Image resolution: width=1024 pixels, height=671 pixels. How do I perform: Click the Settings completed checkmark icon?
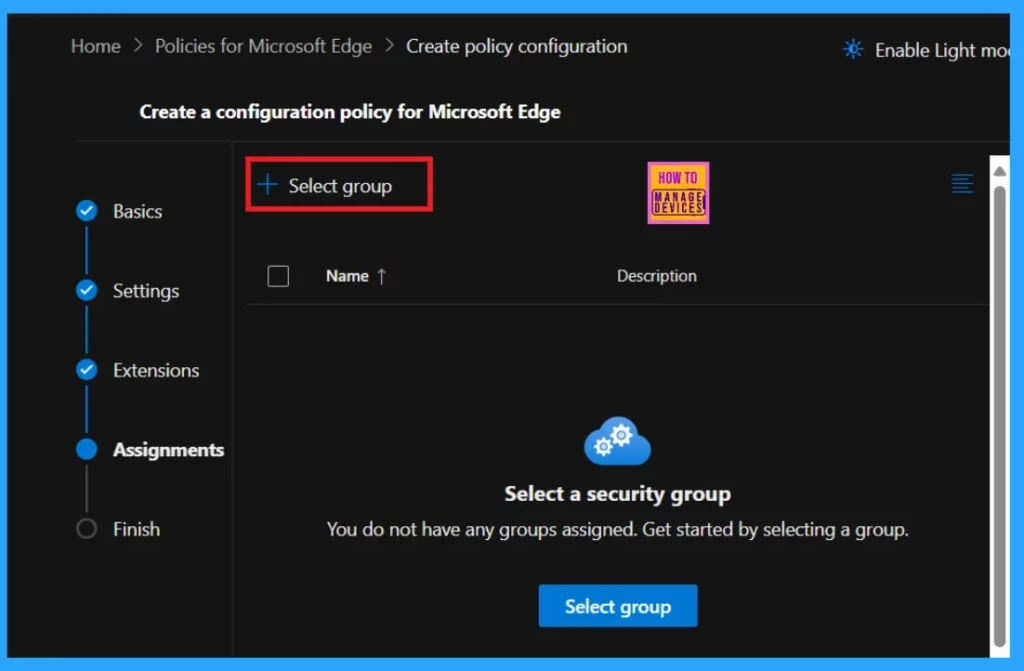pyautogui.click(x=86, y=290)
